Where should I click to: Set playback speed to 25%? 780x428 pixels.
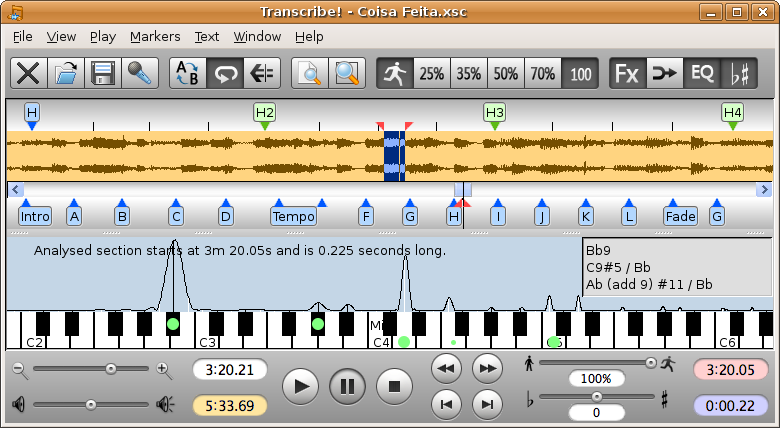tap(432, 74)
